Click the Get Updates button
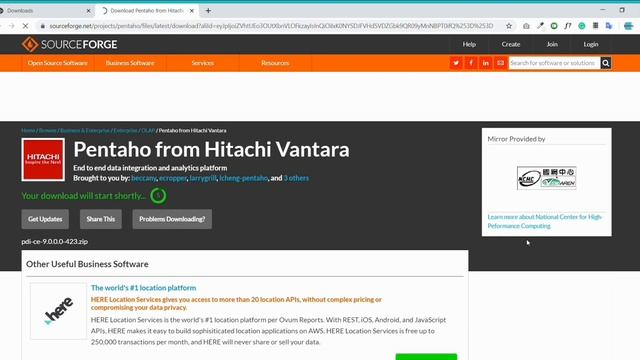640x360 pixels. [x=45, y=219]
